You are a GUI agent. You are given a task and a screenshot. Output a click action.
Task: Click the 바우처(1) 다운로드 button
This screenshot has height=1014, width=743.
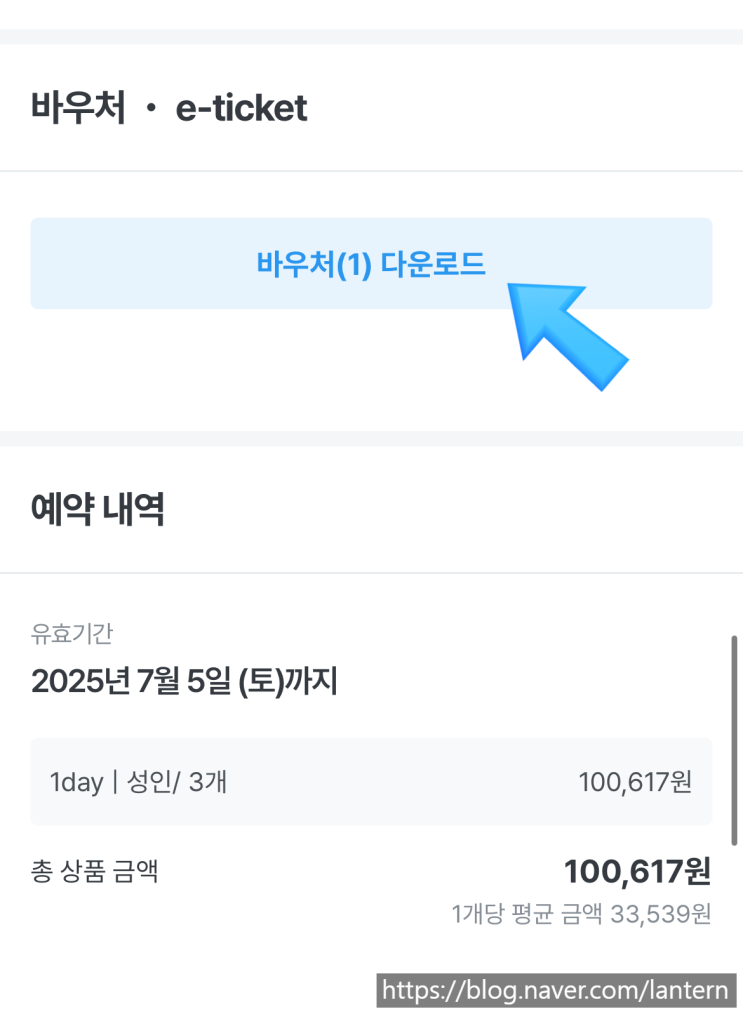point(371,264)
